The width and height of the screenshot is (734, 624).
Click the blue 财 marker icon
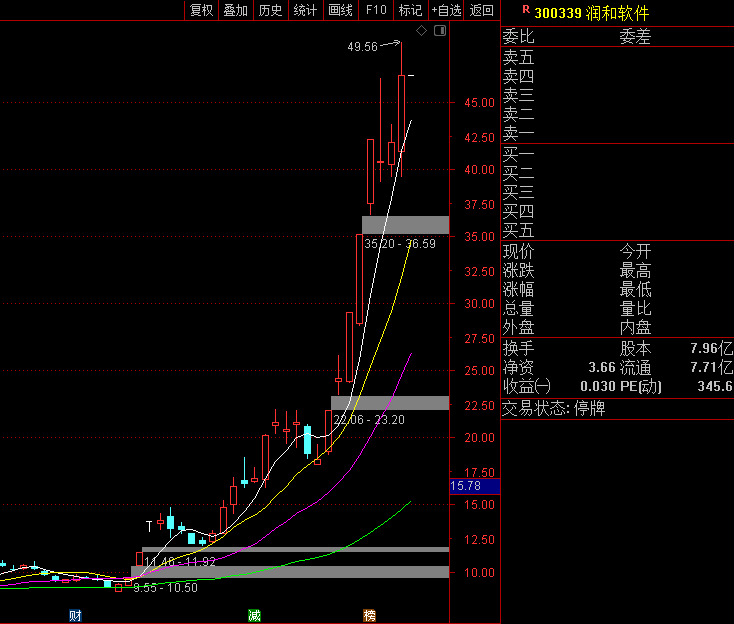tap(75, 616)
